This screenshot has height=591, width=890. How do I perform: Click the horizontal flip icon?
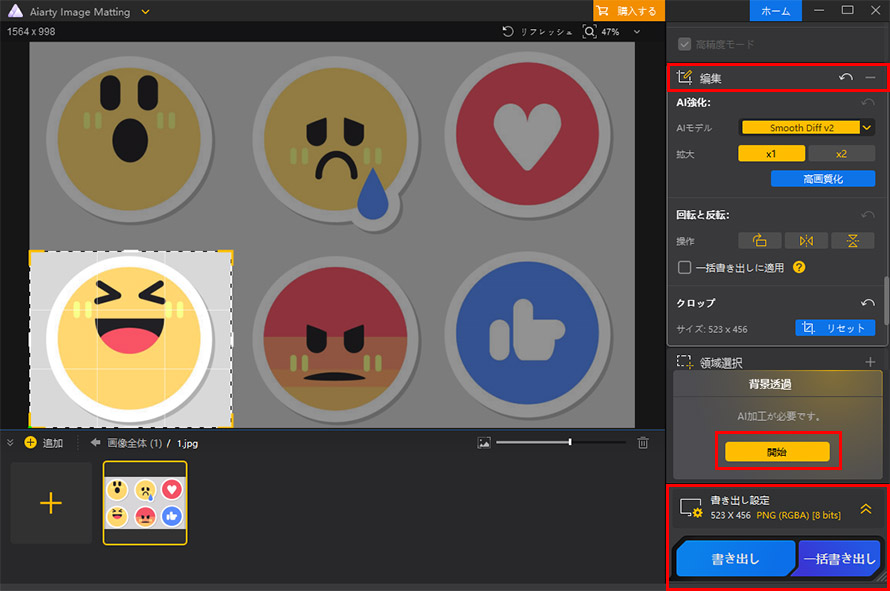(806, 241)
